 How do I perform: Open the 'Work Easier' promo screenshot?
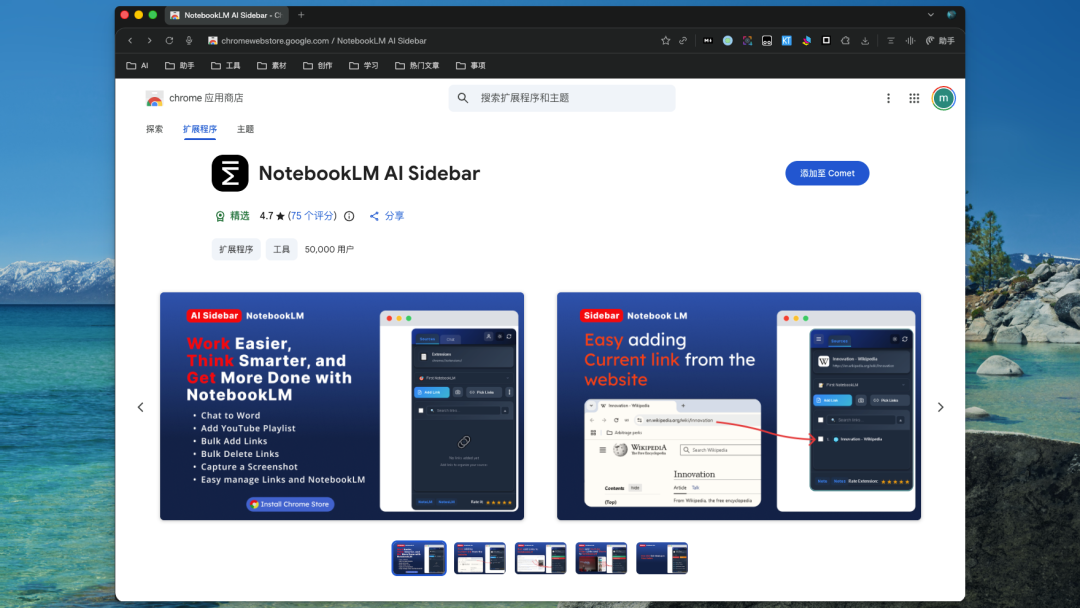pos(342,406)
